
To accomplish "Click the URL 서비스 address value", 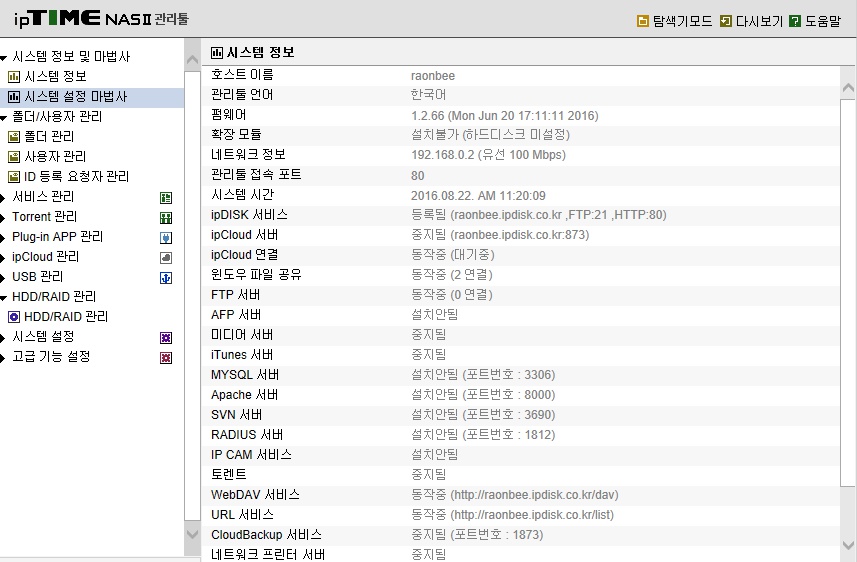I will [532, 514].
